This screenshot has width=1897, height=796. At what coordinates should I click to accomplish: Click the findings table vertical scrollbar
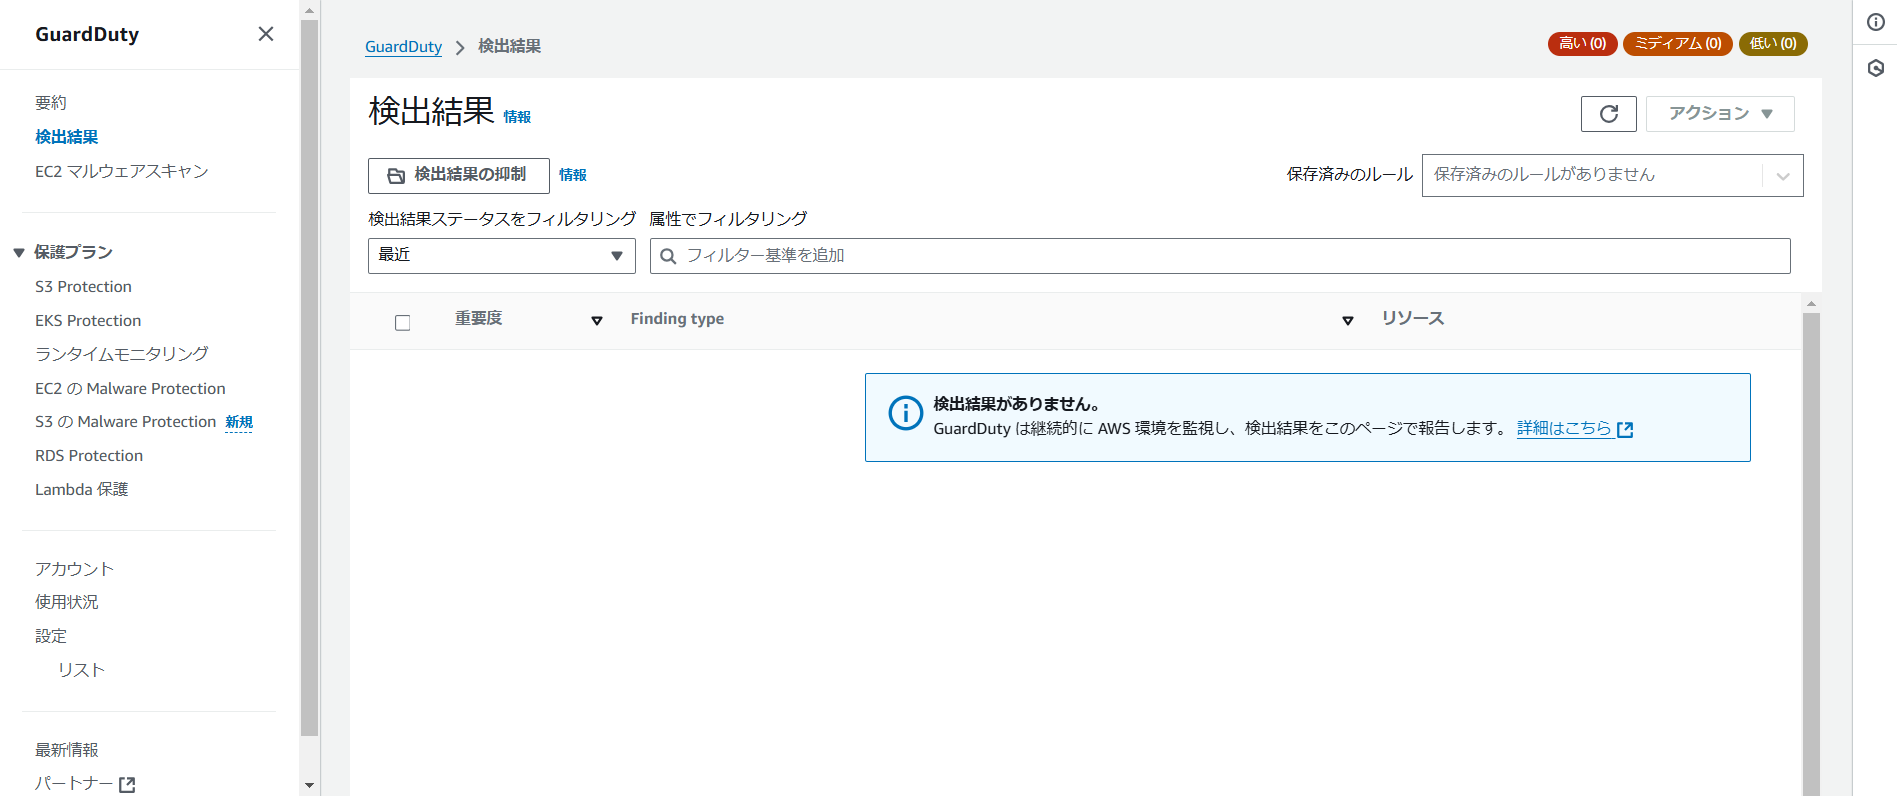1811,554
